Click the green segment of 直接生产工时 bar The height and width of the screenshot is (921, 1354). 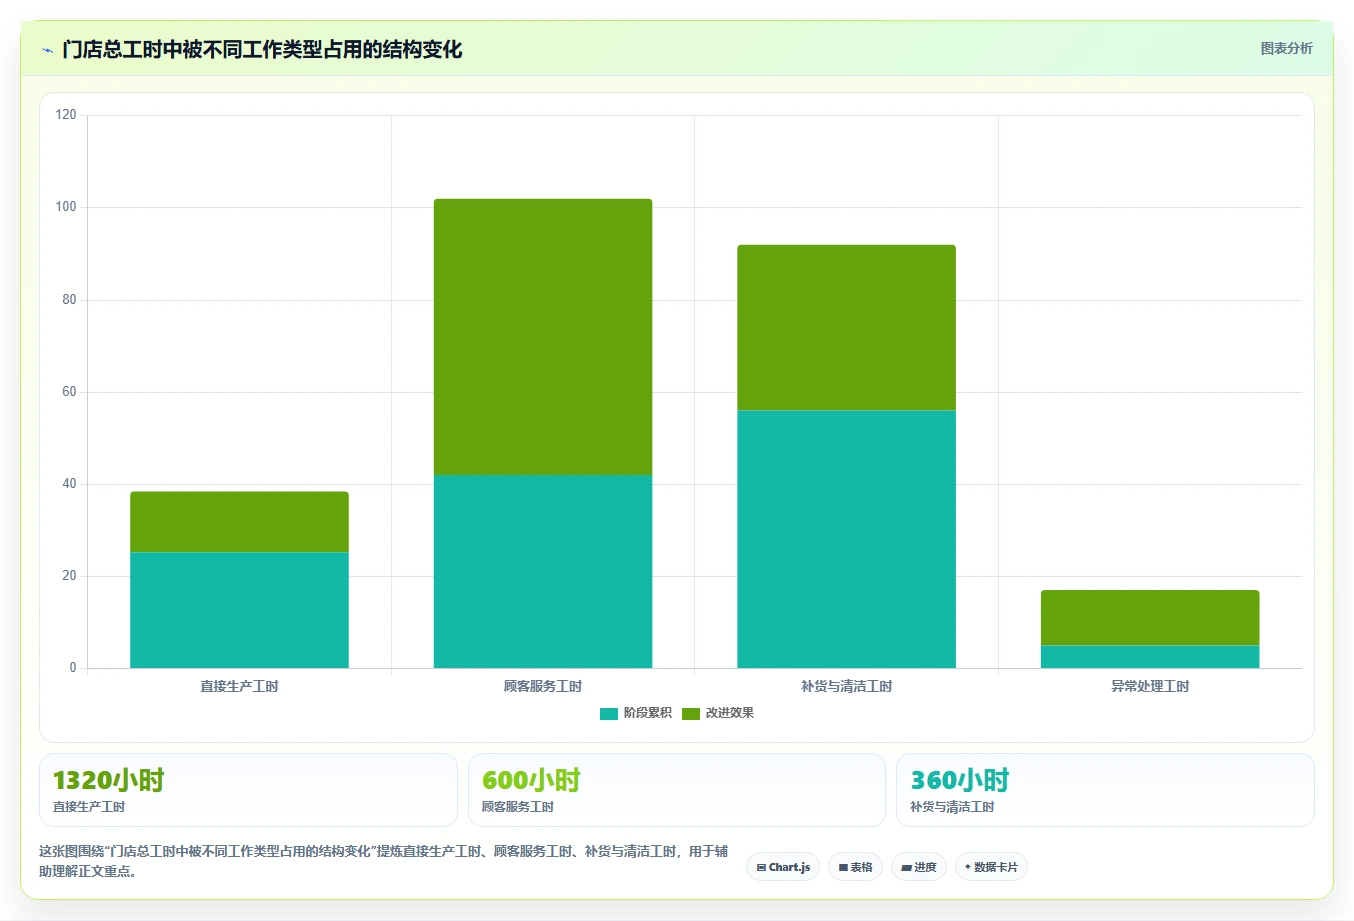239,522
